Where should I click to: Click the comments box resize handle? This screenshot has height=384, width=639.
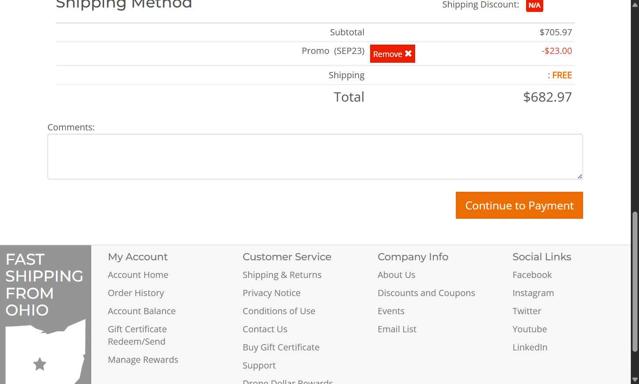[580, 176]
